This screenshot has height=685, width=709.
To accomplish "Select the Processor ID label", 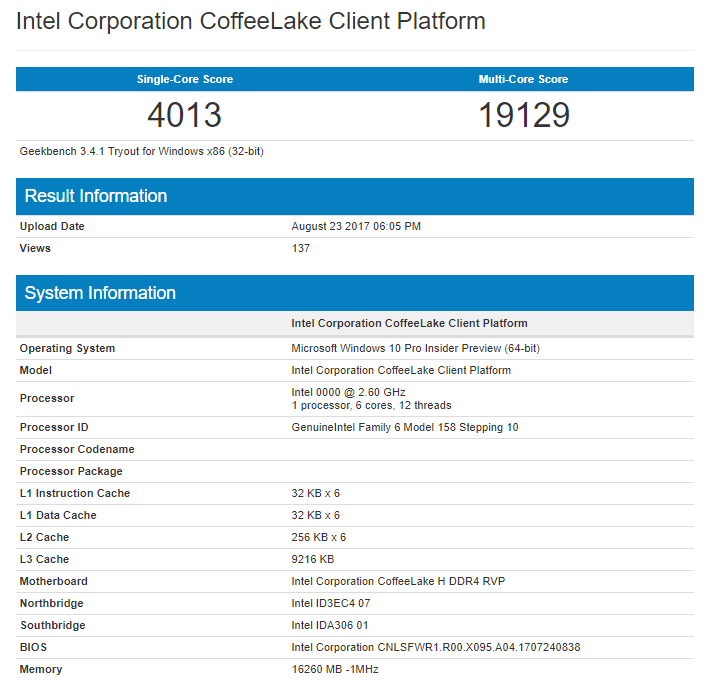I will pyautogui.click(x=54, y=427).
